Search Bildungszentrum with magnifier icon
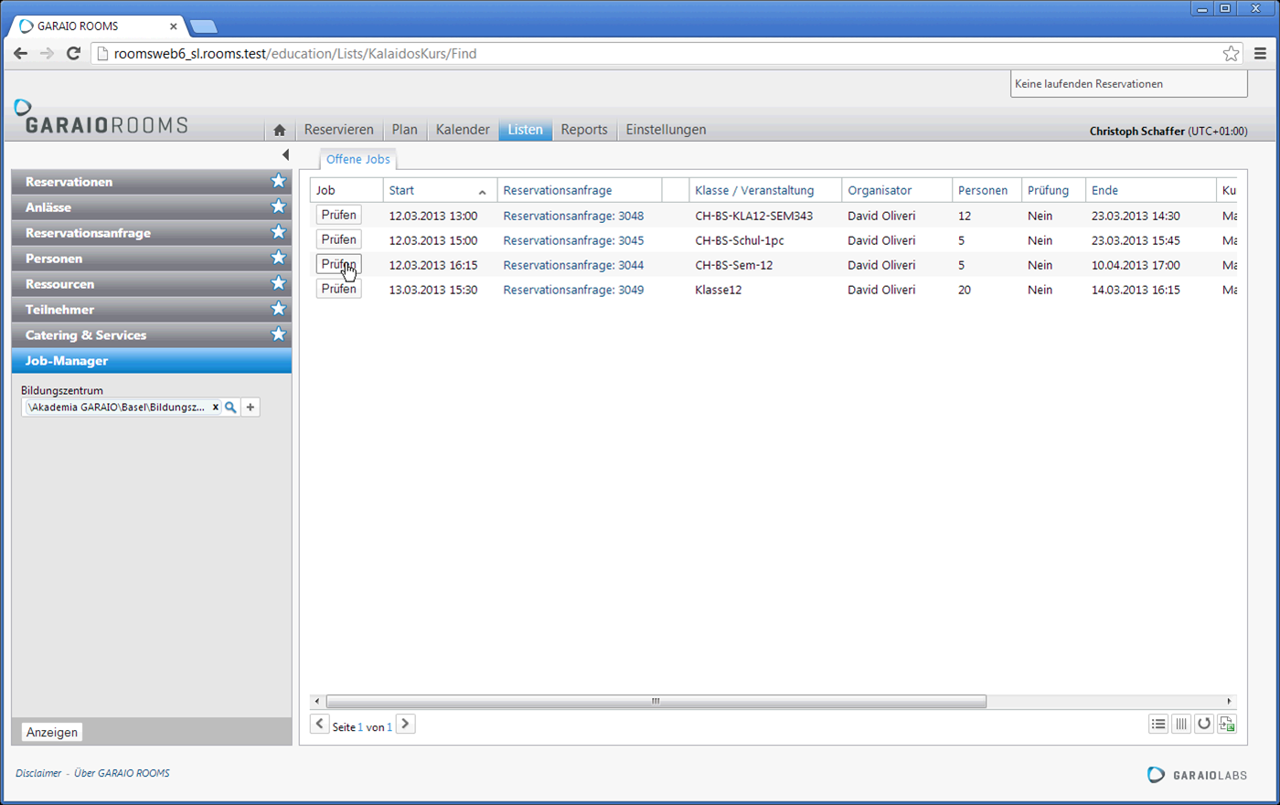This screenshot has width=1280, height=805. [x=231, y=407]
